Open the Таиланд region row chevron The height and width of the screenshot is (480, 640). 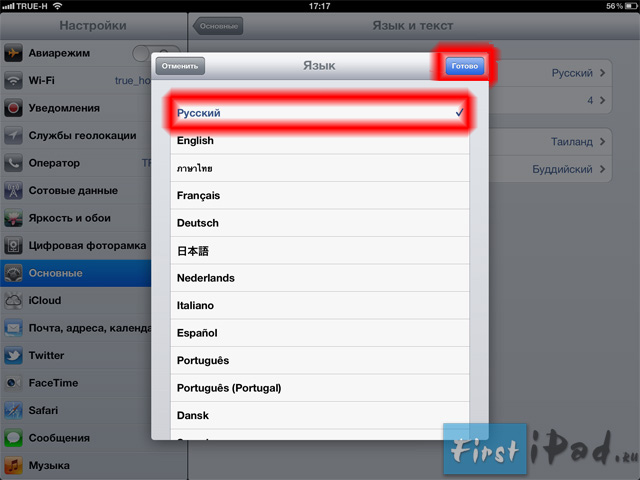(x=602, y=142)
